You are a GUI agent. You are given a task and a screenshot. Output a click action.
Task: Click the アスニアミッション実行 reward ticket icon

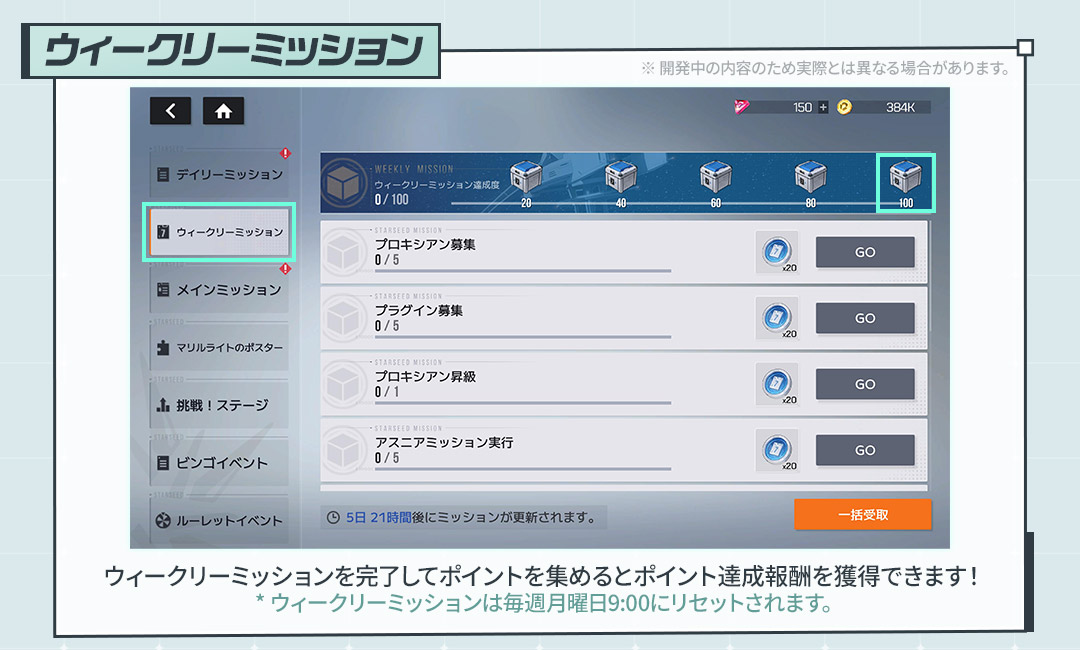pos(776,450)
